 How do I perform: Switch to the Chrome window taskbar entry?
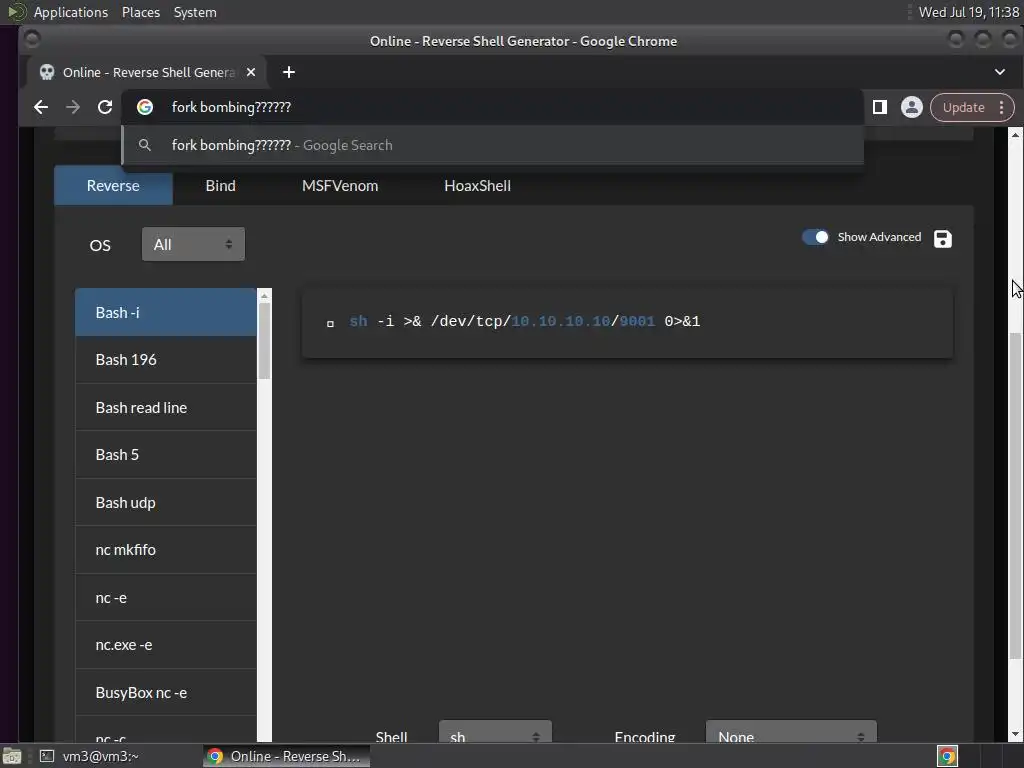286,756
